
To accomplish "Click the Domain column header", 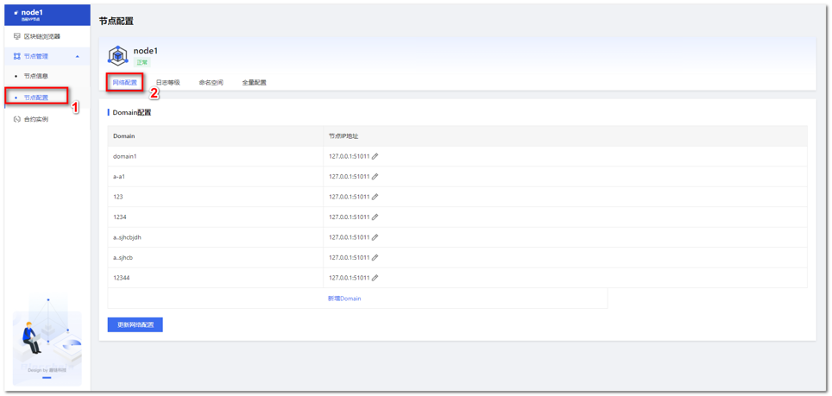I will click(x=215, y=136).
